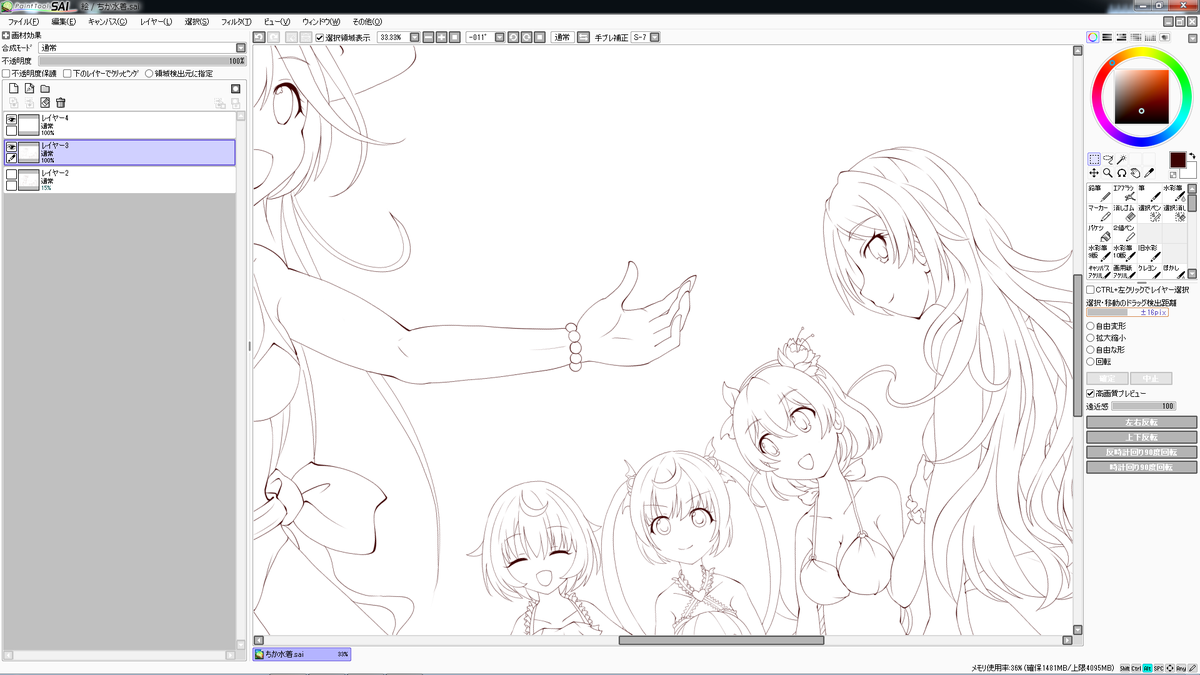Image resolution: width=1200 pixels, height=675 pixels.
Task: Open the ファイル menu
Action: 23,21
